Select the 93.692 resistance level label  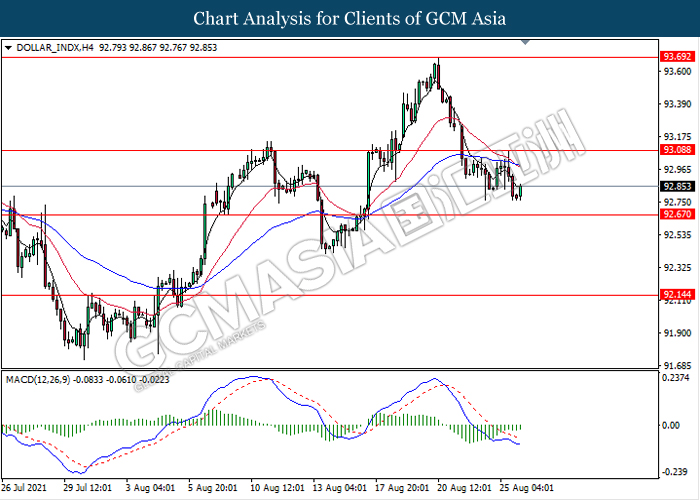point(677,57)
